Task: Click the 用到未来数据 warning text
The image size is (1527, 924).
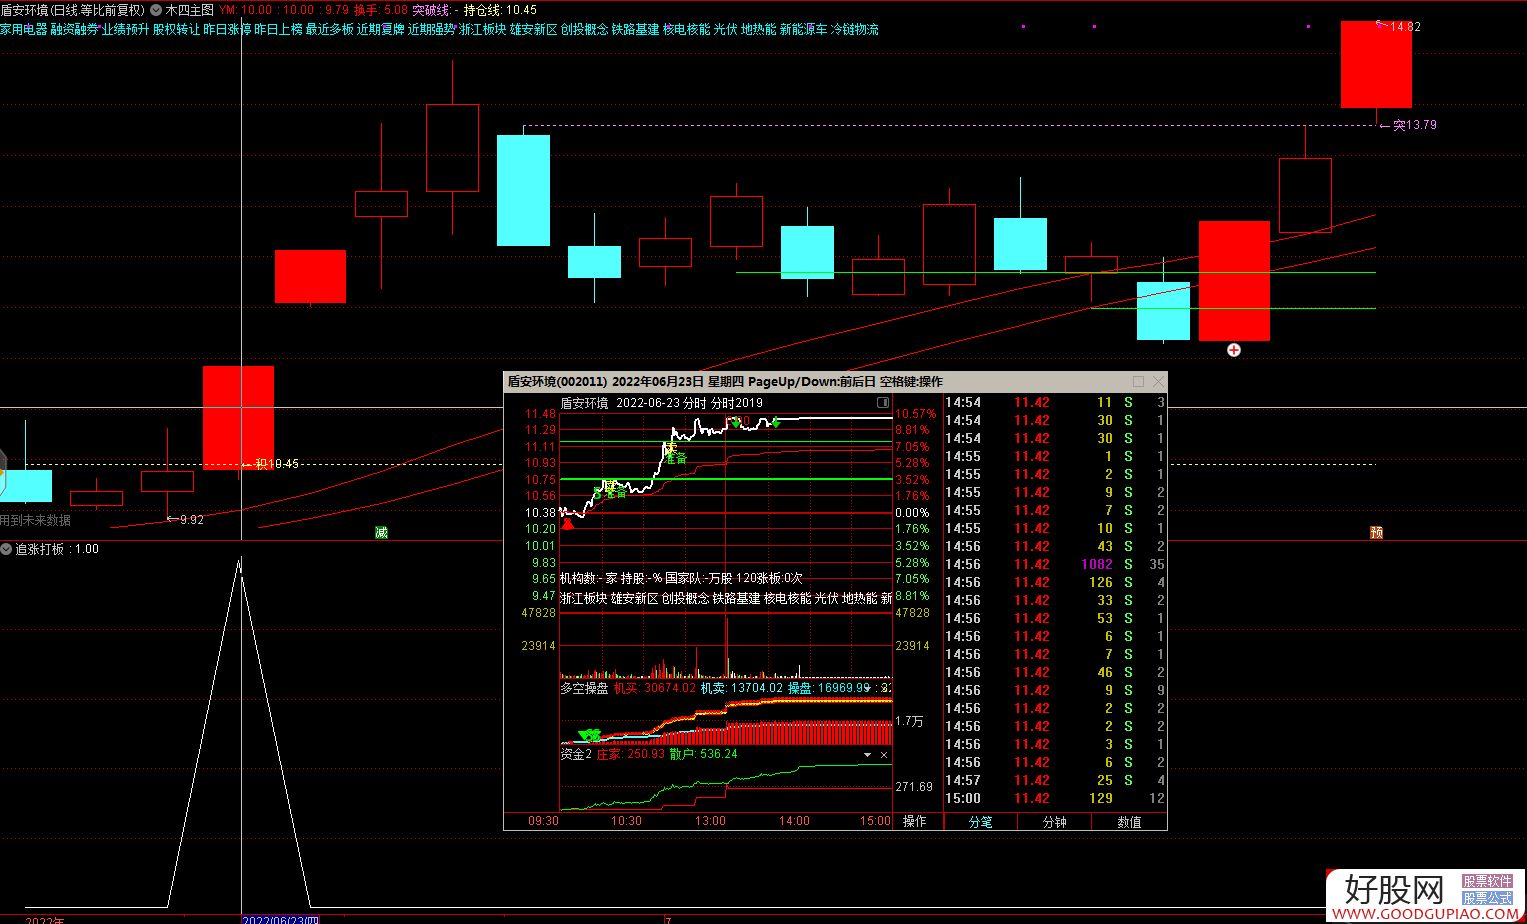Action: [x=36, y=520]
